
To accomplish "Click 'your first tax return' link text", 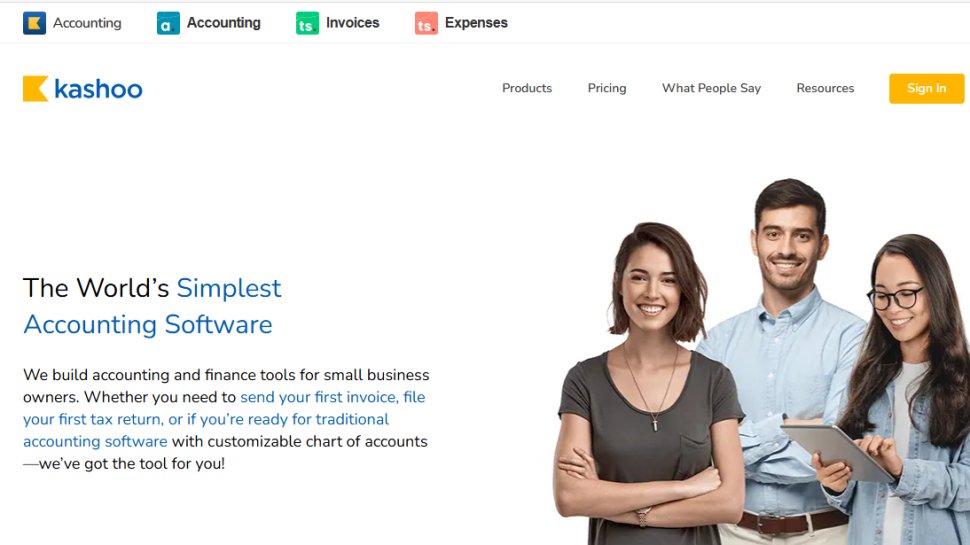I will 92,419.
